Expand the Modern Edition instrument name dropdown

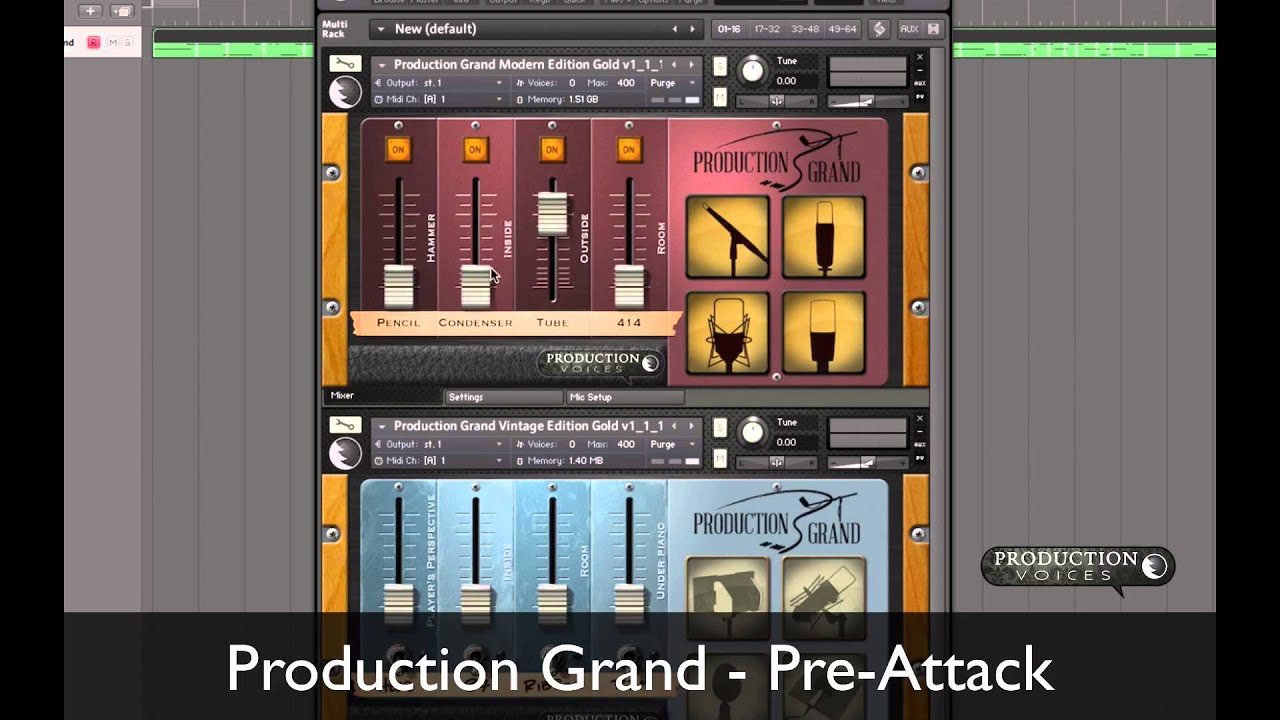381,65
